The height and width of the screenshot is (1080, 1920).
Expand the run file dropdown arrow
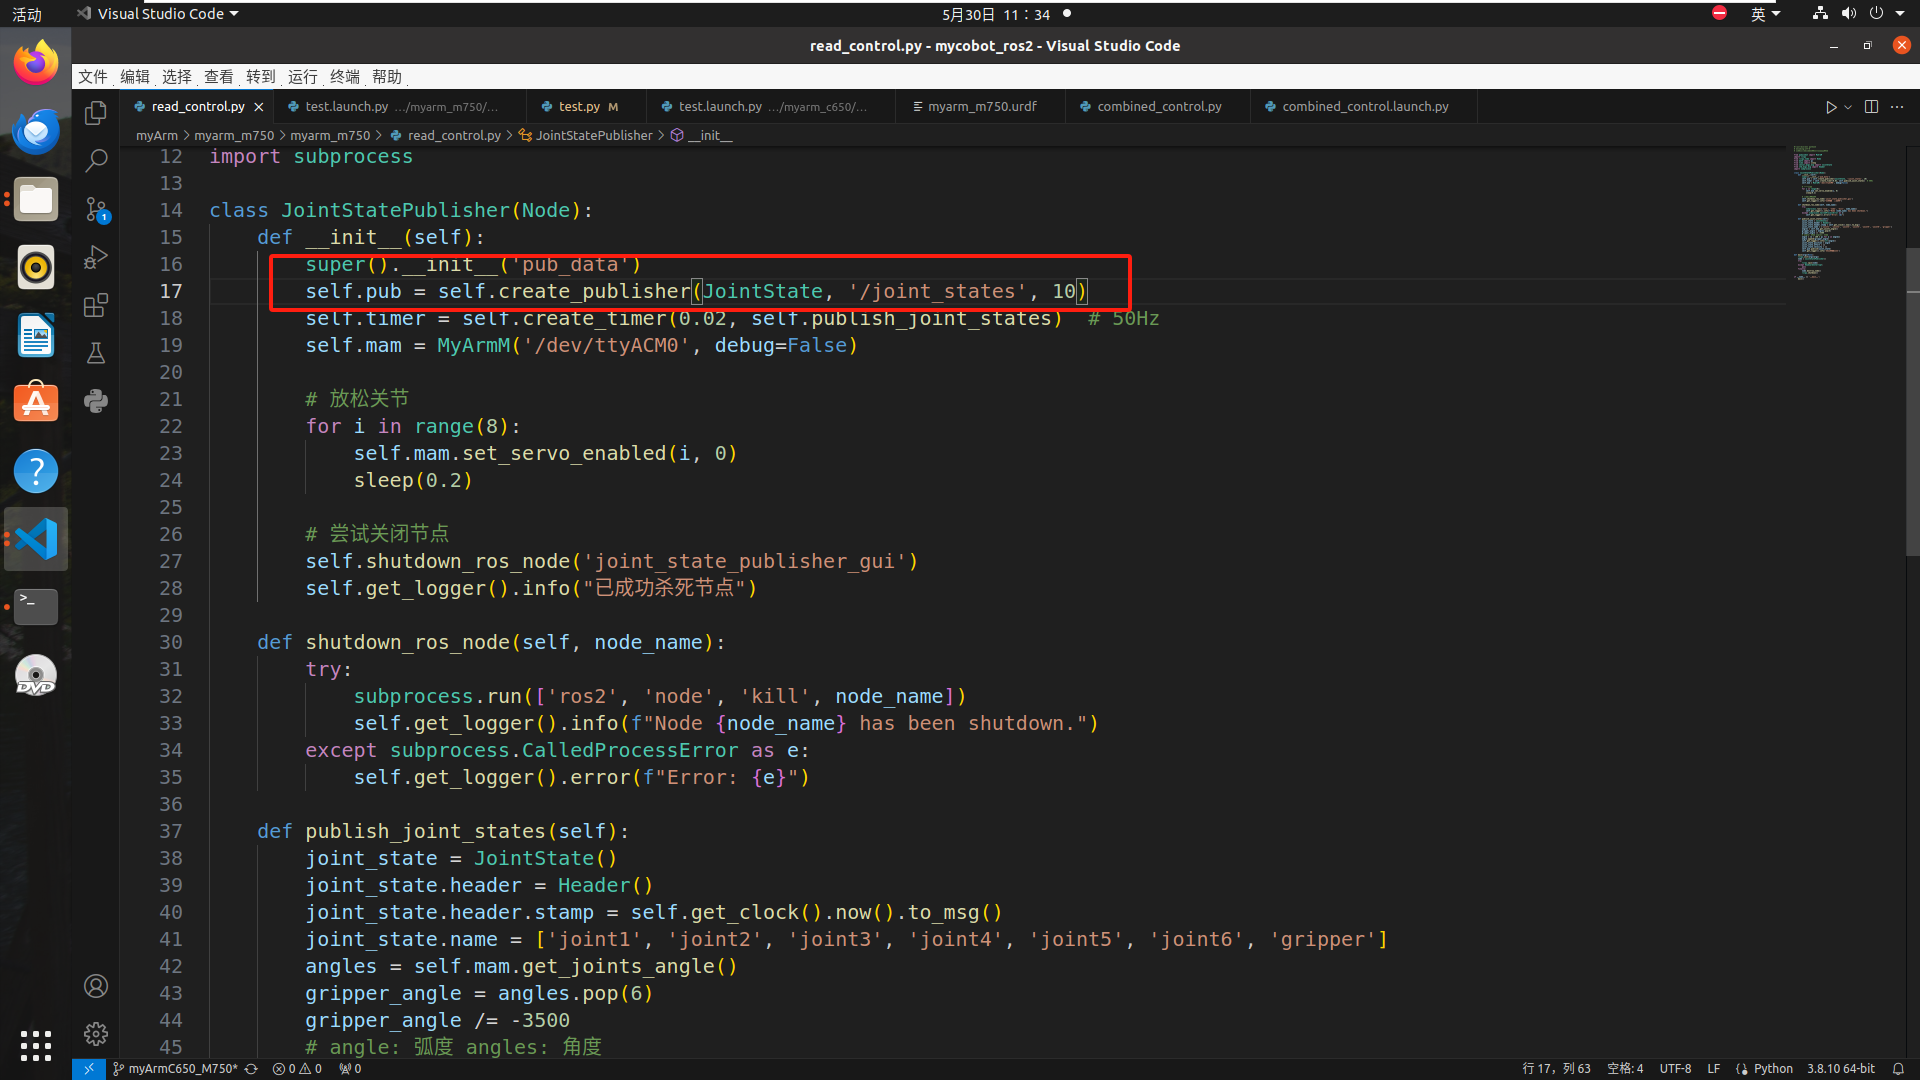1848,107
